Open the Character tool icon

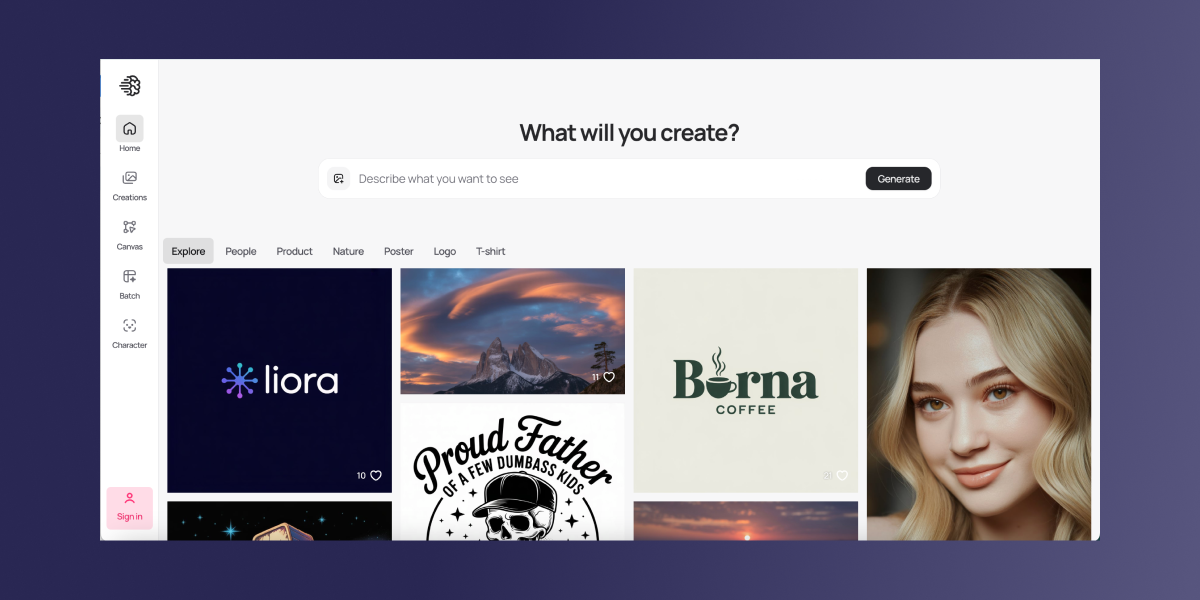pyautogui.click(x=130, y=325)
